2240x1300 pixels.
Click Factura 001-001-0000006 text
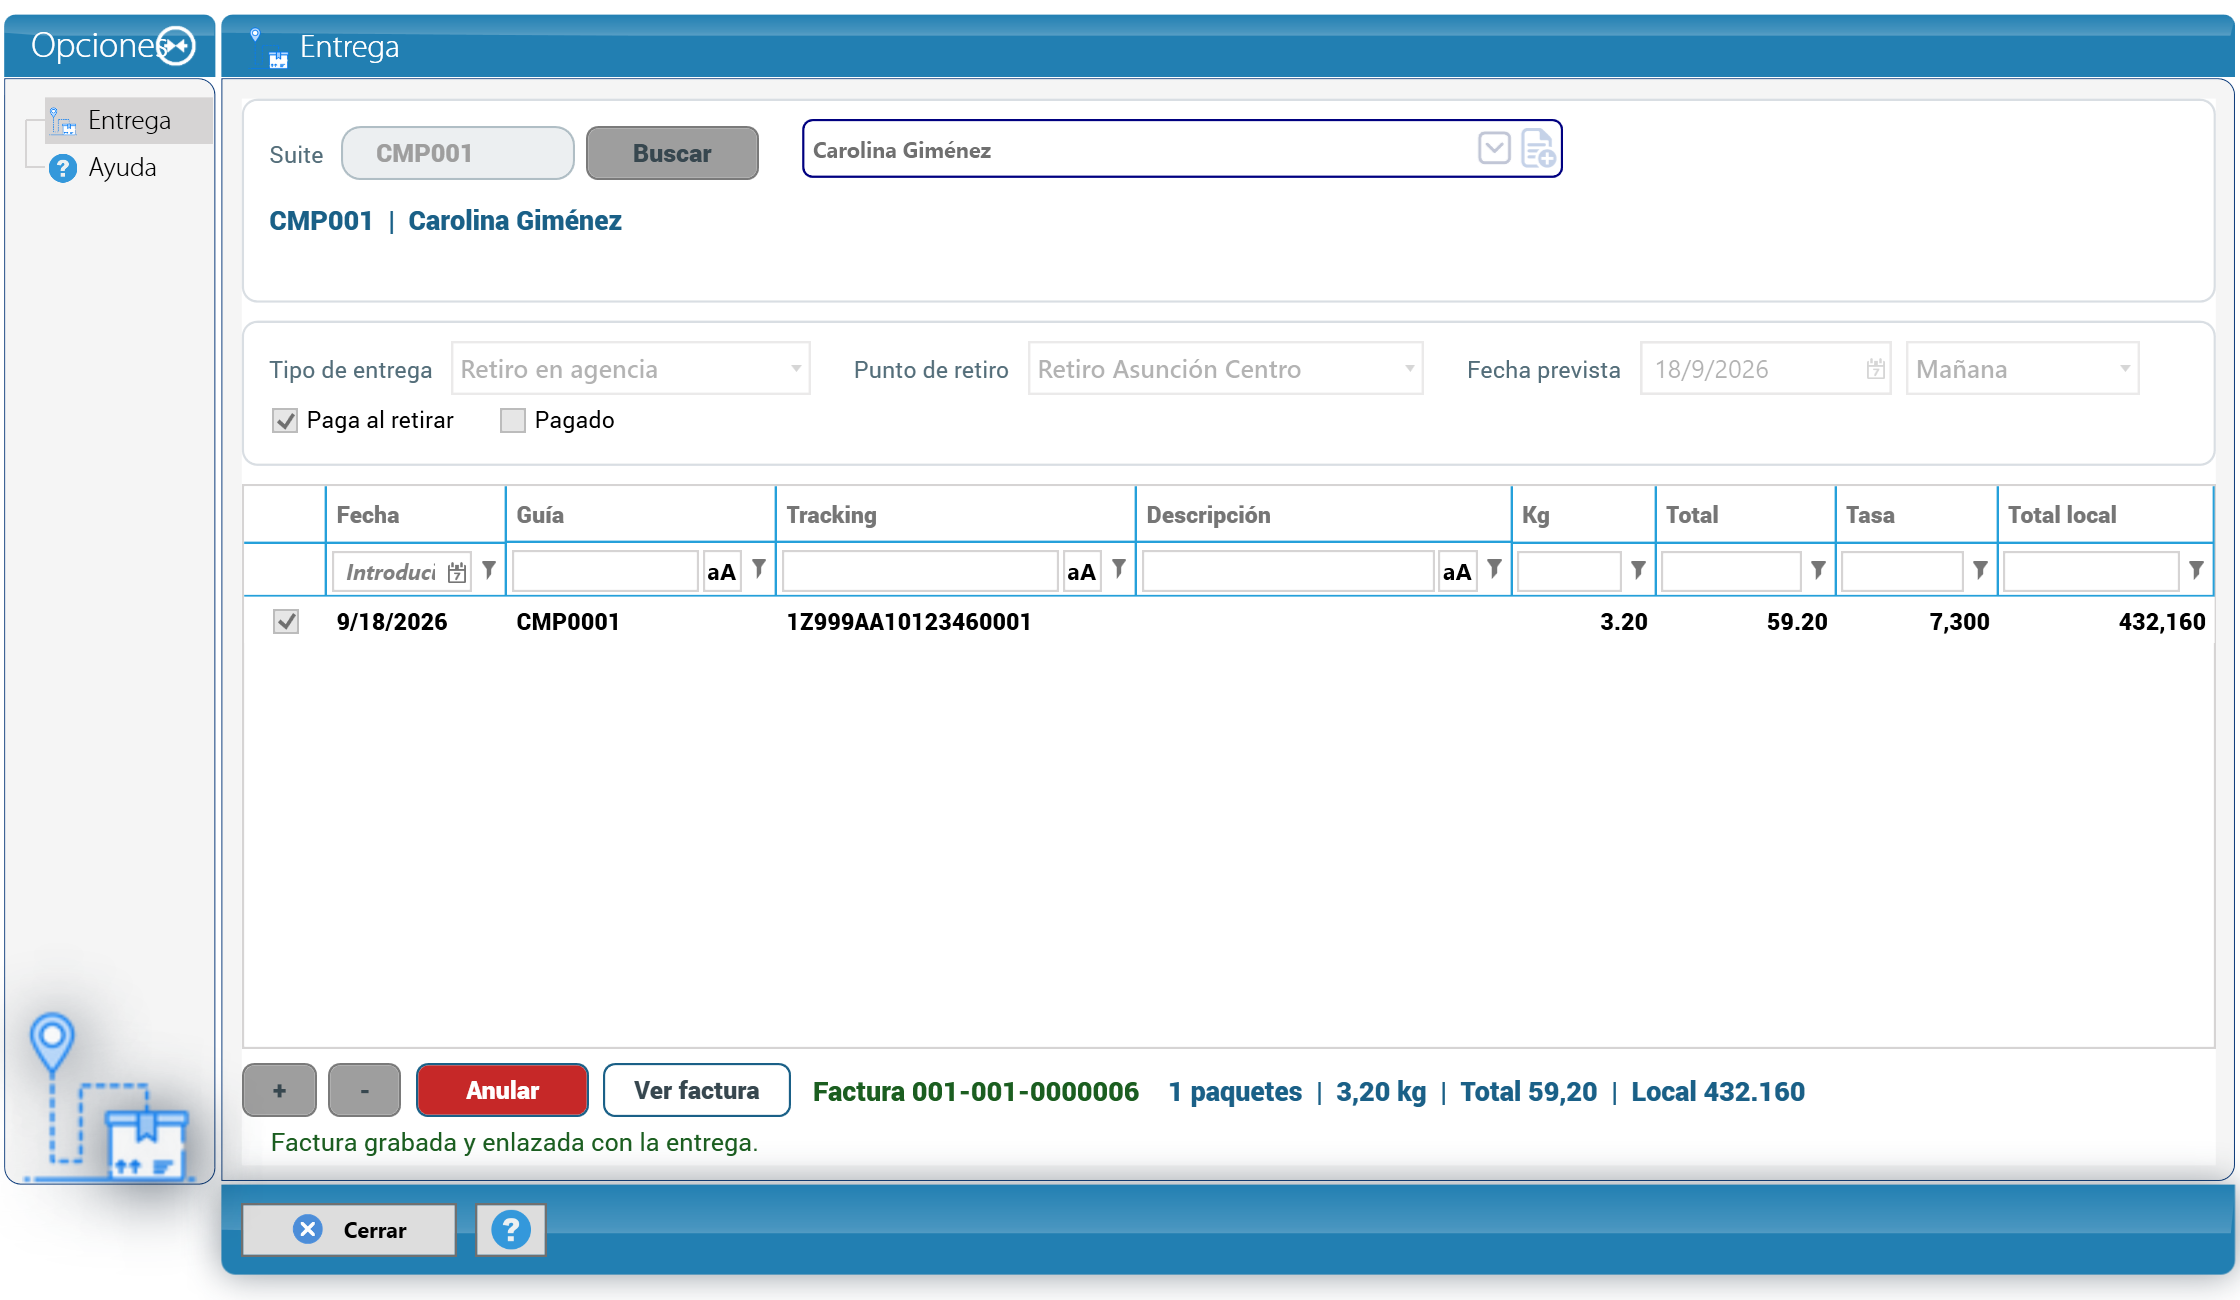976,1091
